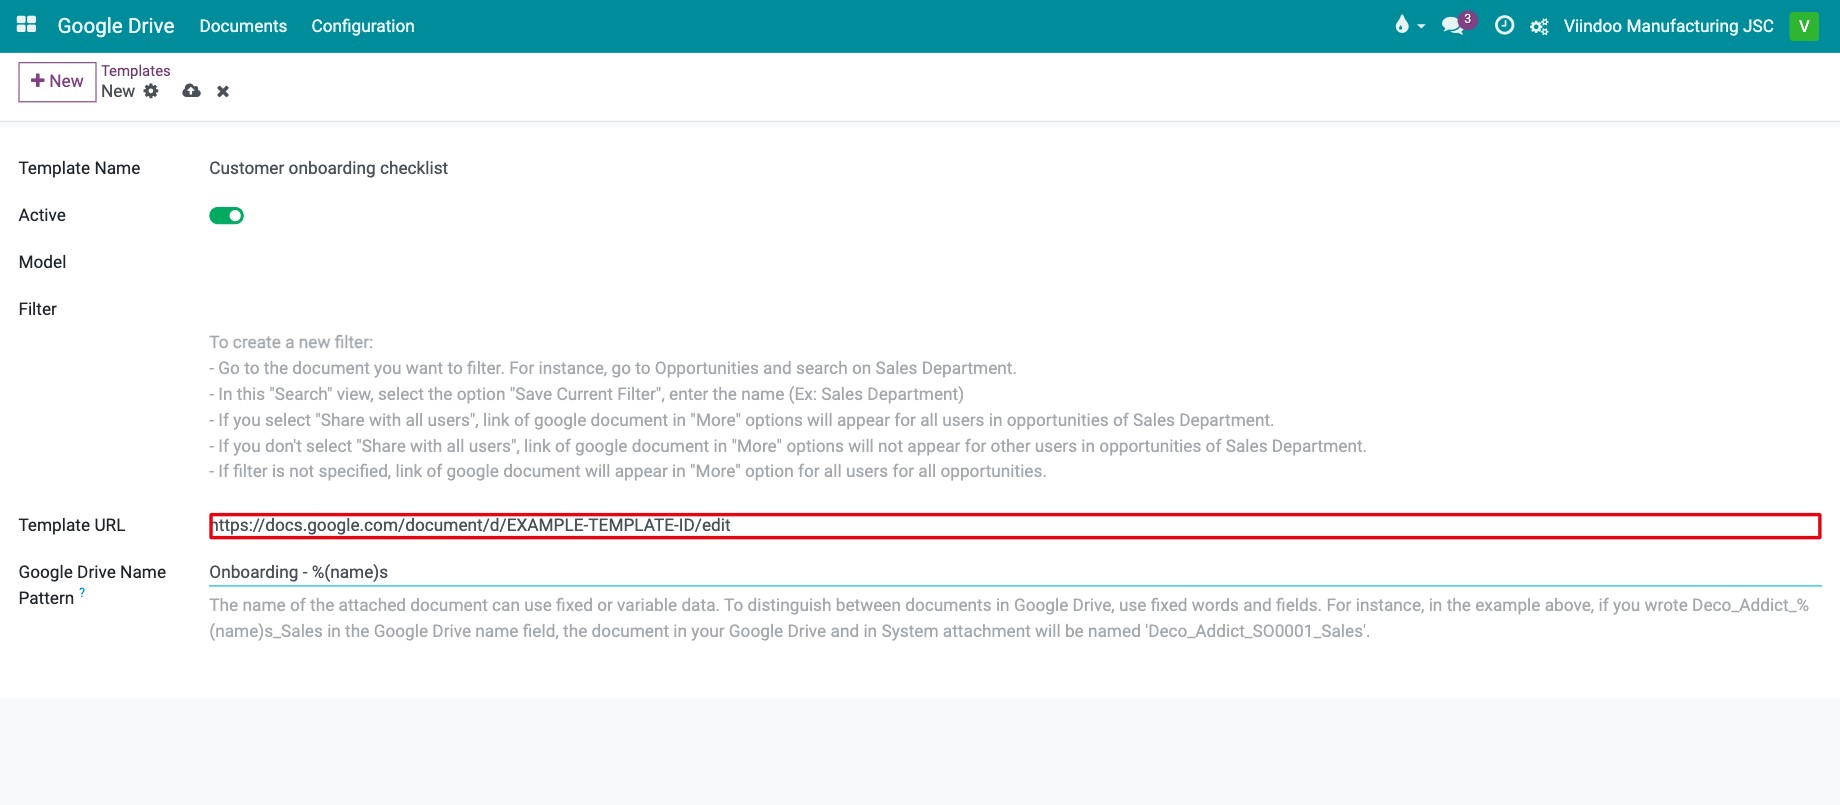
Task: Click the 'Template Name' label
Action: pos(79,168)
